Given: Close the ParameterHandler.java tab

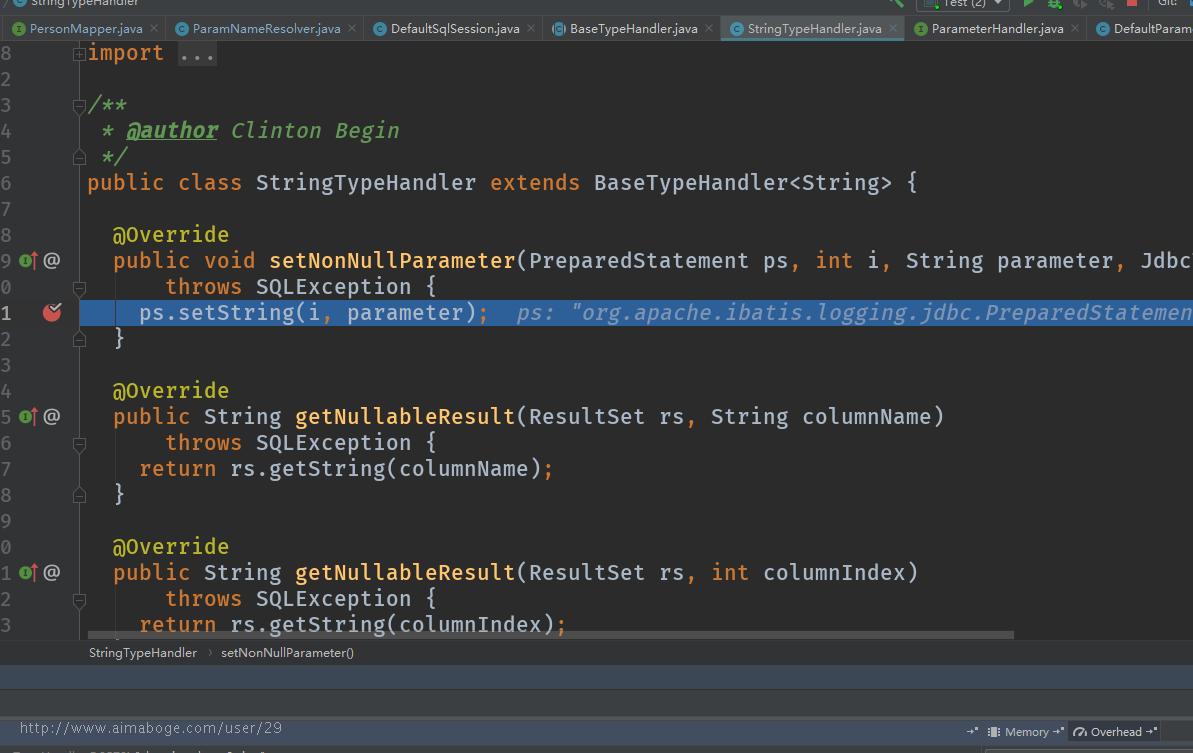Looking at the screenshot, I should 1074,28.
